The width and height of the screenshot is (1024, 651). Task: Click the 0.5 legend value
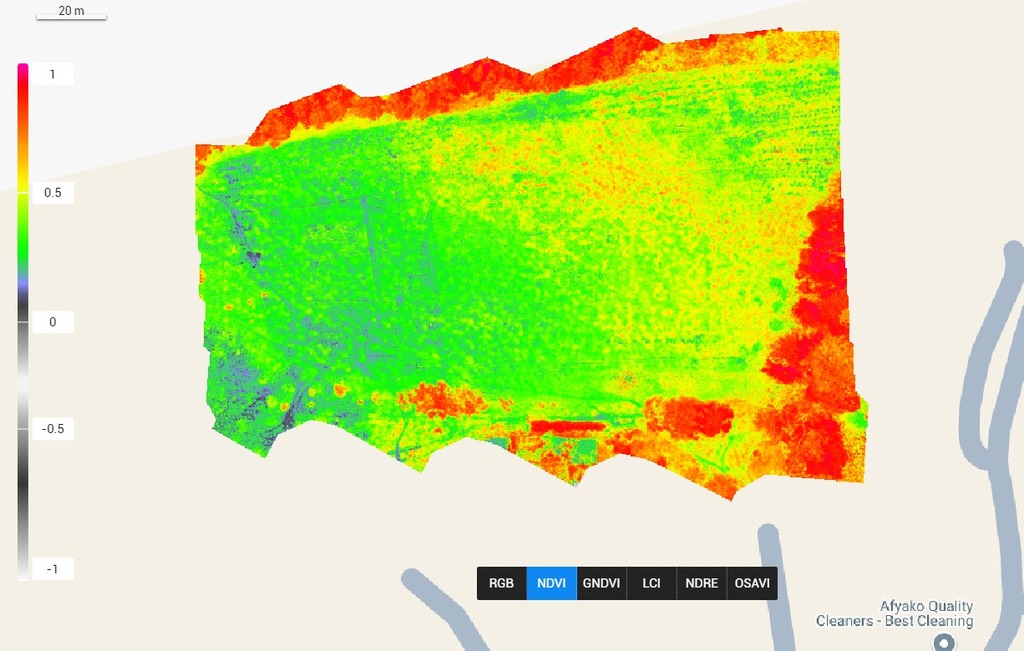(52, 193)
